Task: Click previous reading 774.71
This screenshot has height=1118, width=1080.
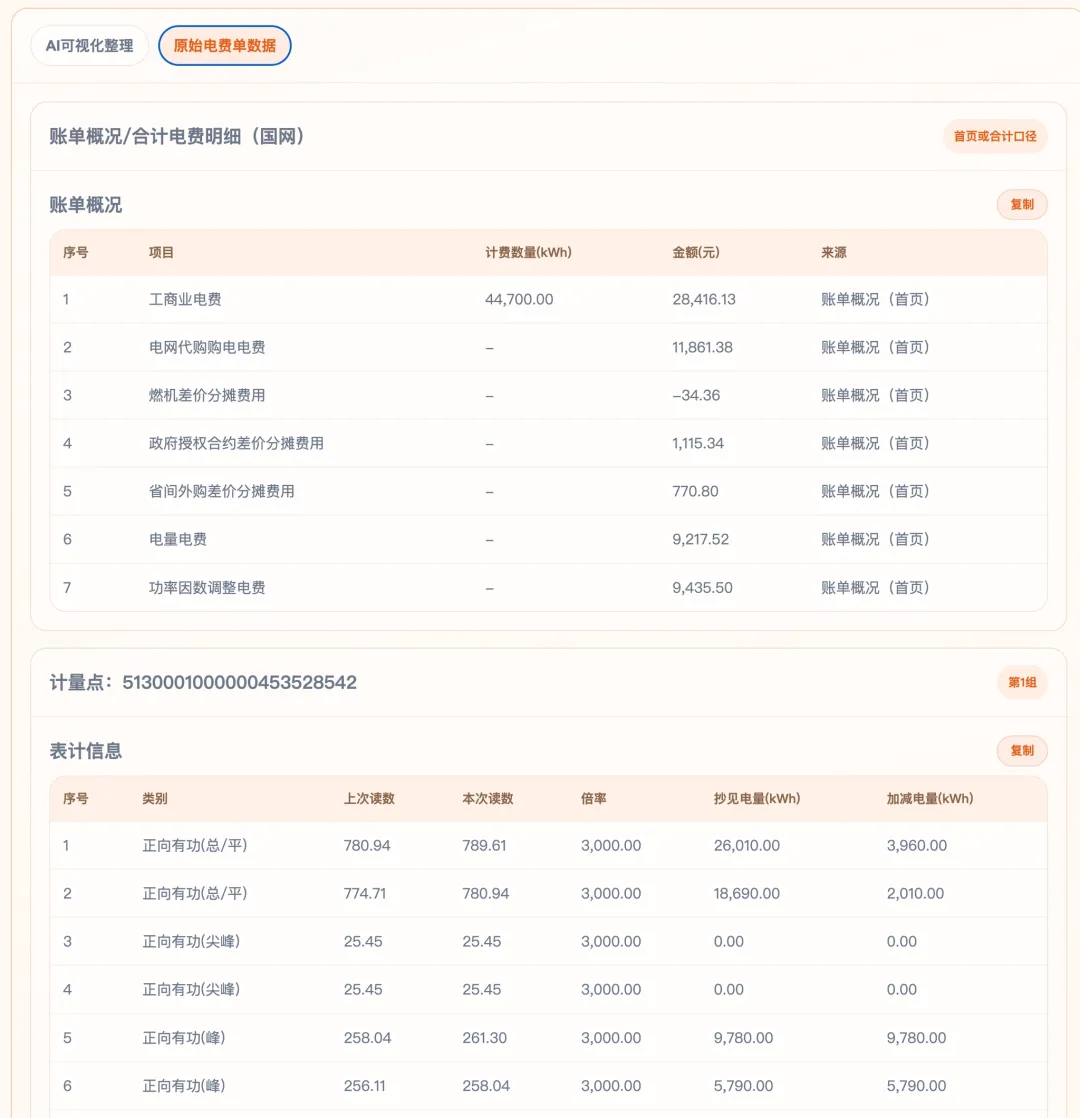Action: coord(365,893)
